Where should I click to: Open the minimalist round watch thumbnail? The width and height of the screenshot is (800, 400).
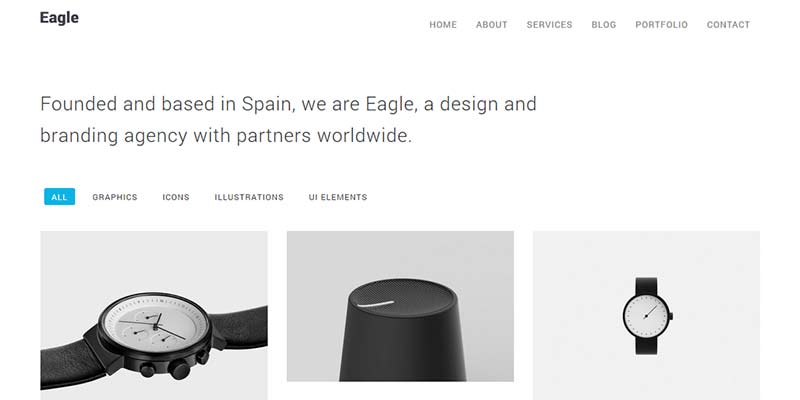646,315
